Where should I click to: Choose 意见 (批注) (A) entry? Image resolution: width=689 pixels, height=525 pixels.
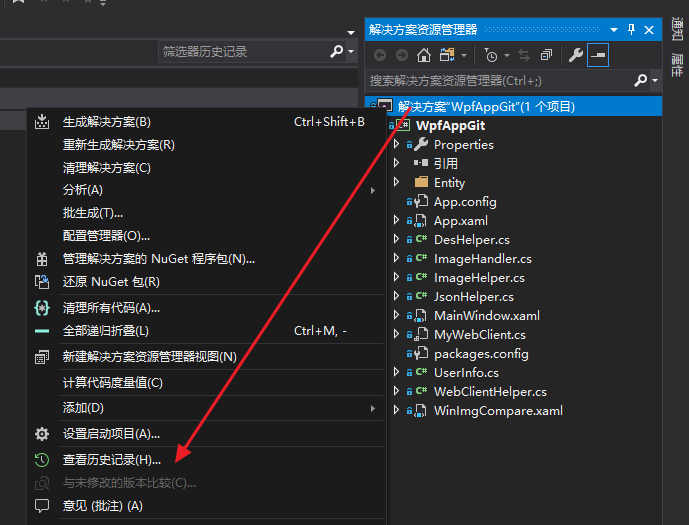205,506
